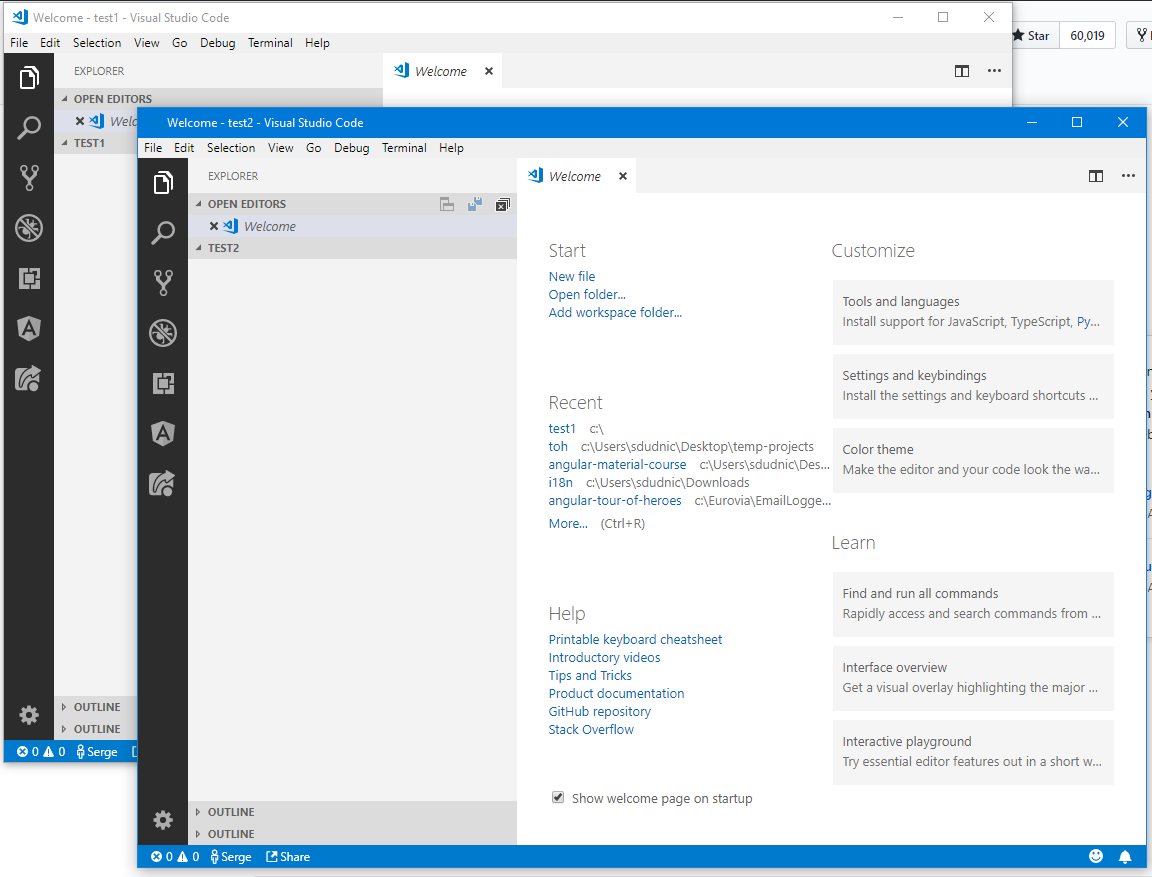Screen dimensions: 1152x877
Task: Open the Terminal menu
Action: pyautogui.click(x=404, y=147)
